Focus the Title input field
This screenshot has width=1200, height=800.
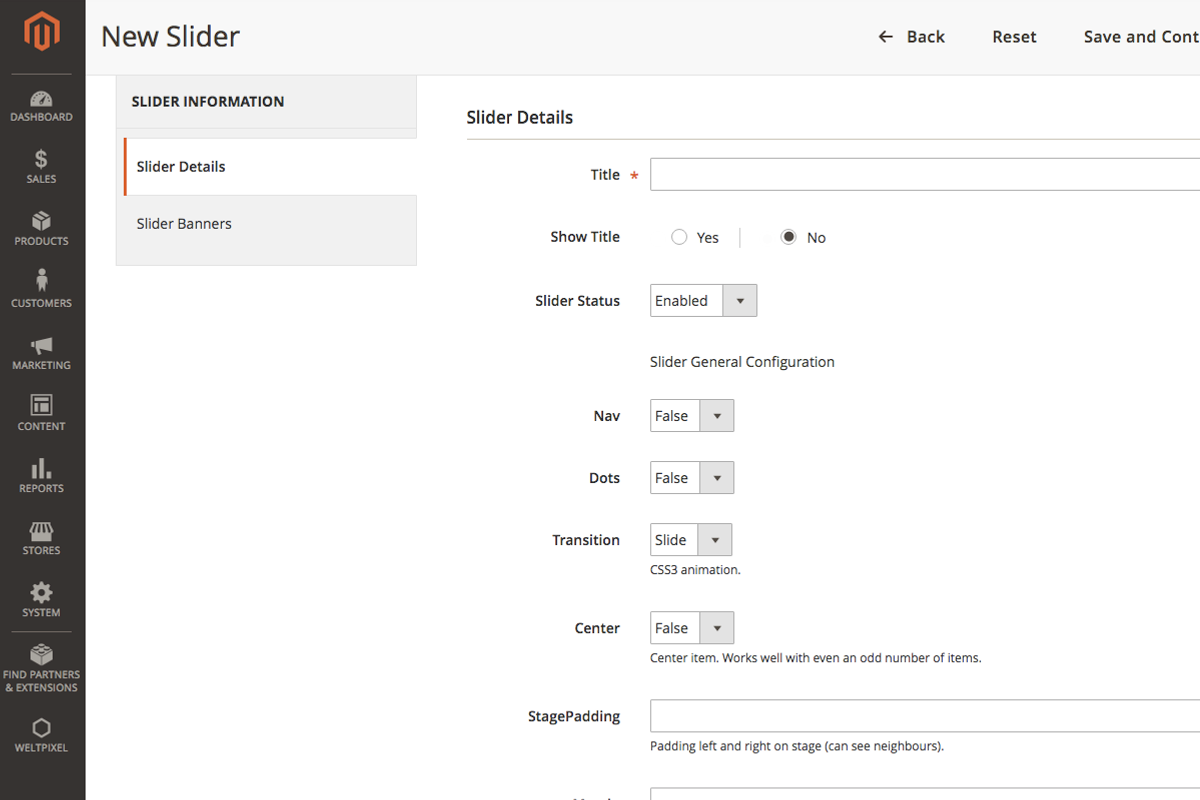pyautogui.click(x=925, y=174)
